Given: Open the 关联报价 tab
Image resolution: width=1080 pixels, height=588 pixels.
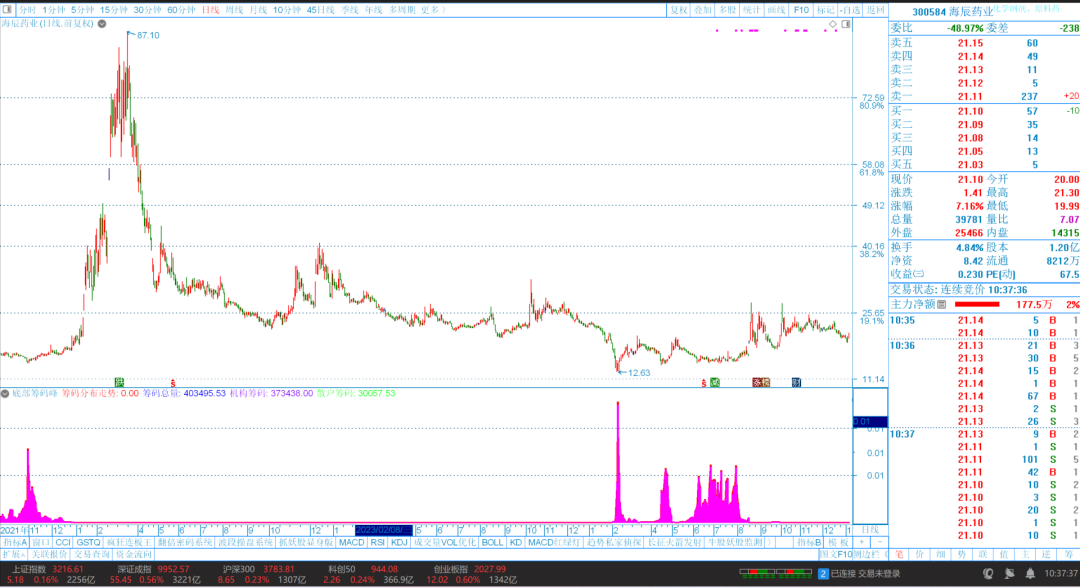Looking at the screenshot, I should [x=50, y=554].
